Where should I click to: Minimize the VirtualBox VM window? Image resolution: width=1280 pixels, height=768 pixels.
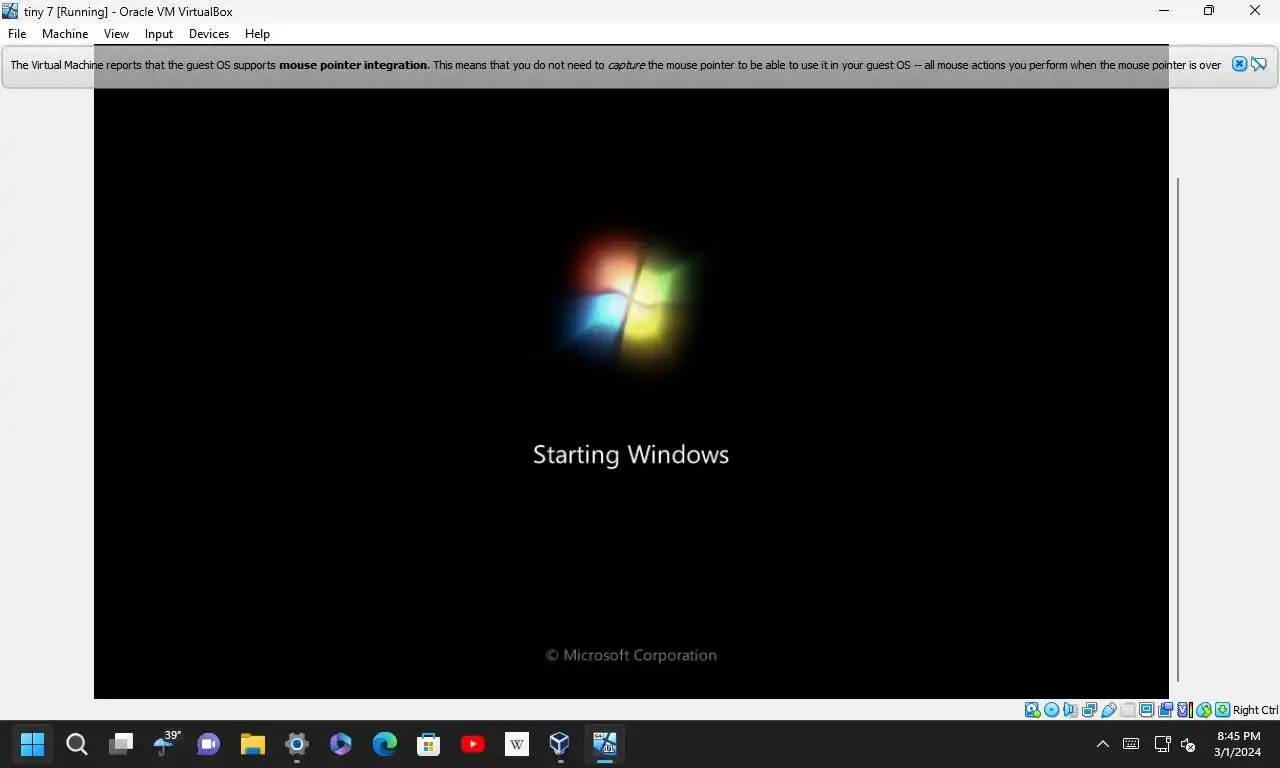[1164, 11]
